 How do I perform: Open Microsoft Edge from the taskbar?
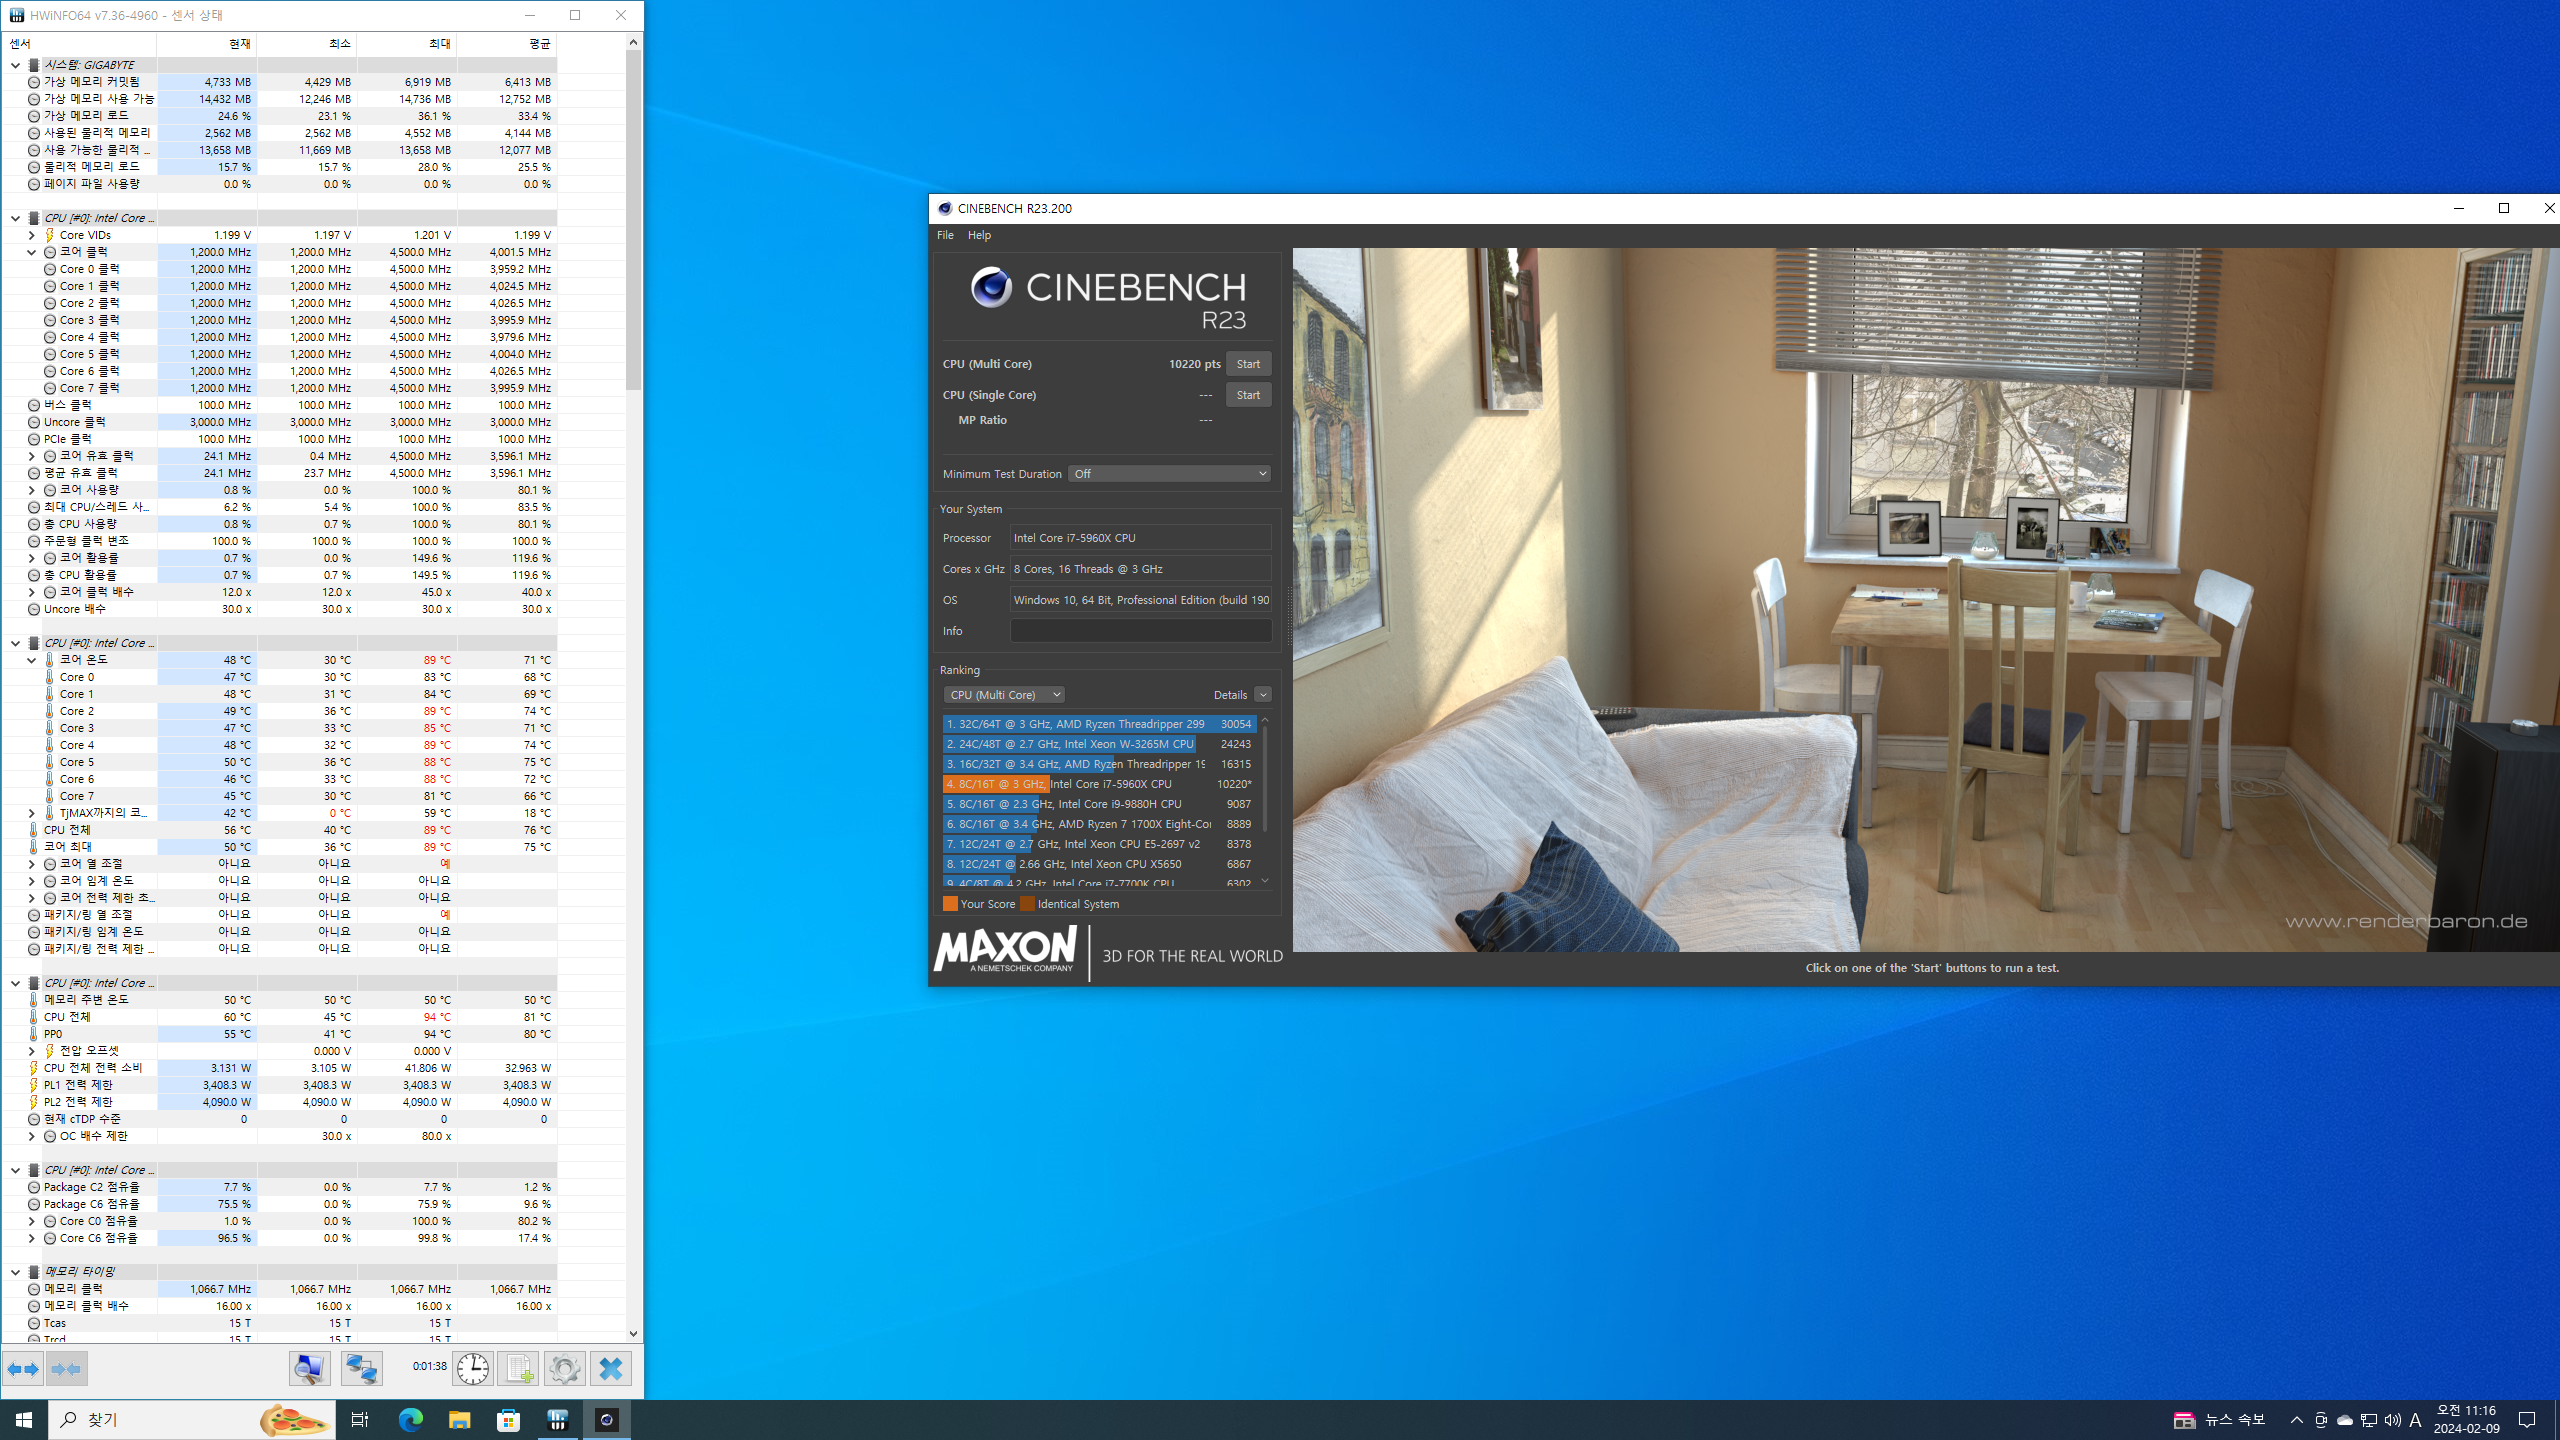(410, 1420)
